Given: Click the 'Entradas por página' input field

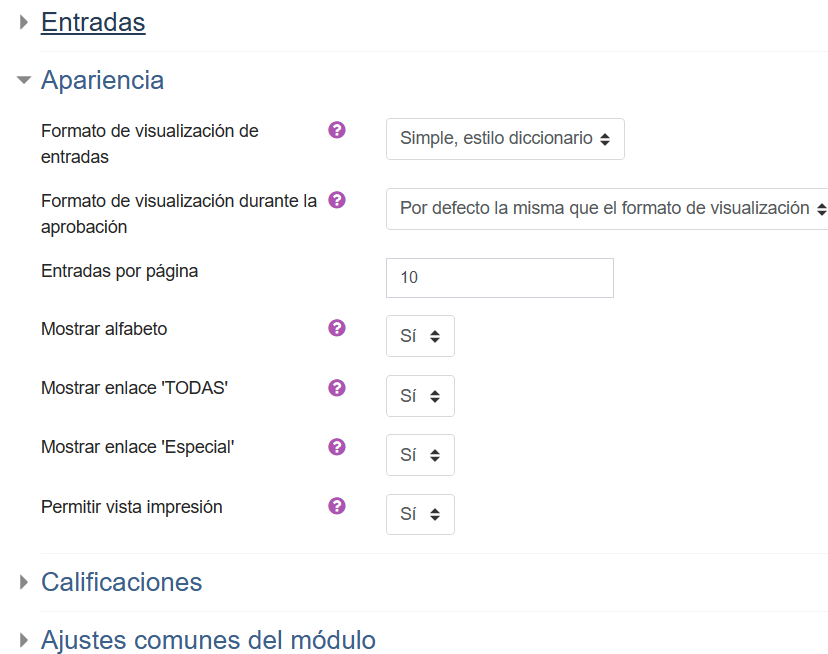Looking at the screenshot, I should pos(499,278).
